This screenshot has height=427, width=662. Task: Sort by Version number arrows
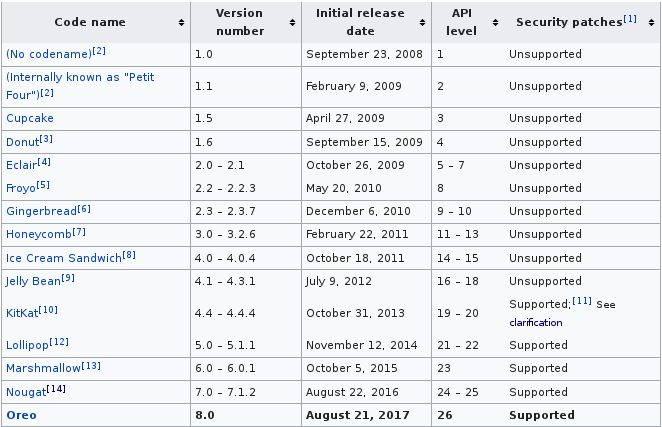click(292, 22)
